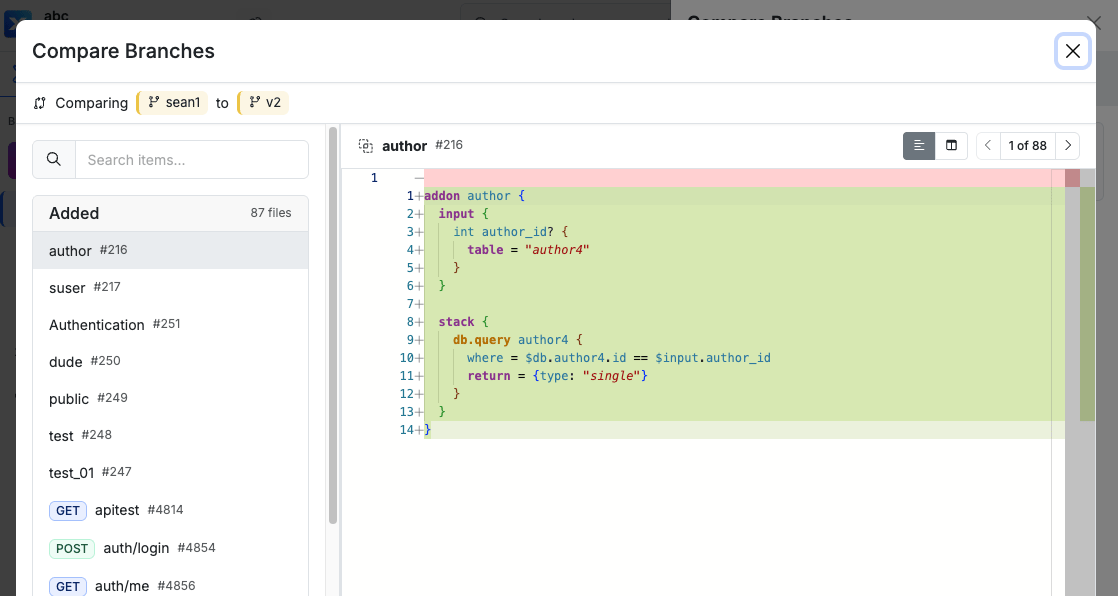This screenshot has height=596, width=1118.
Task: Open the test_01 #247 item
Action: 170,473
